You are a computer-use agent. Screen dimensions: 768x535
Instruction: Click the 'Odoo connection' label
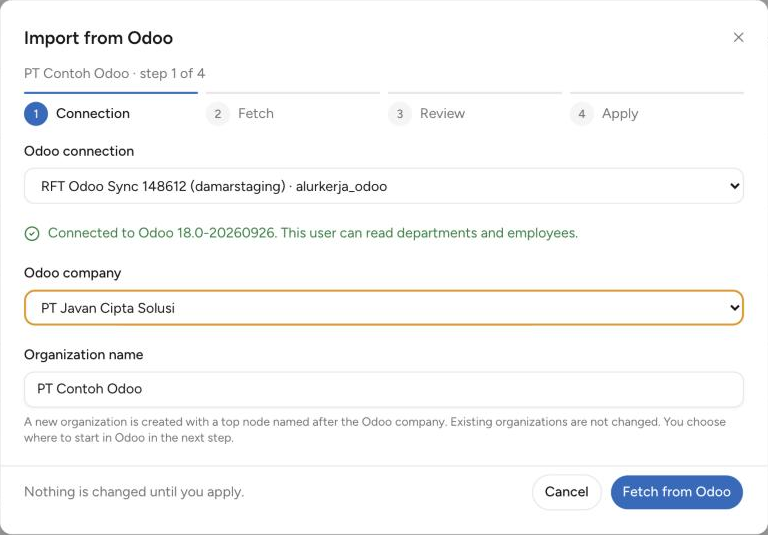coord(79,151)
